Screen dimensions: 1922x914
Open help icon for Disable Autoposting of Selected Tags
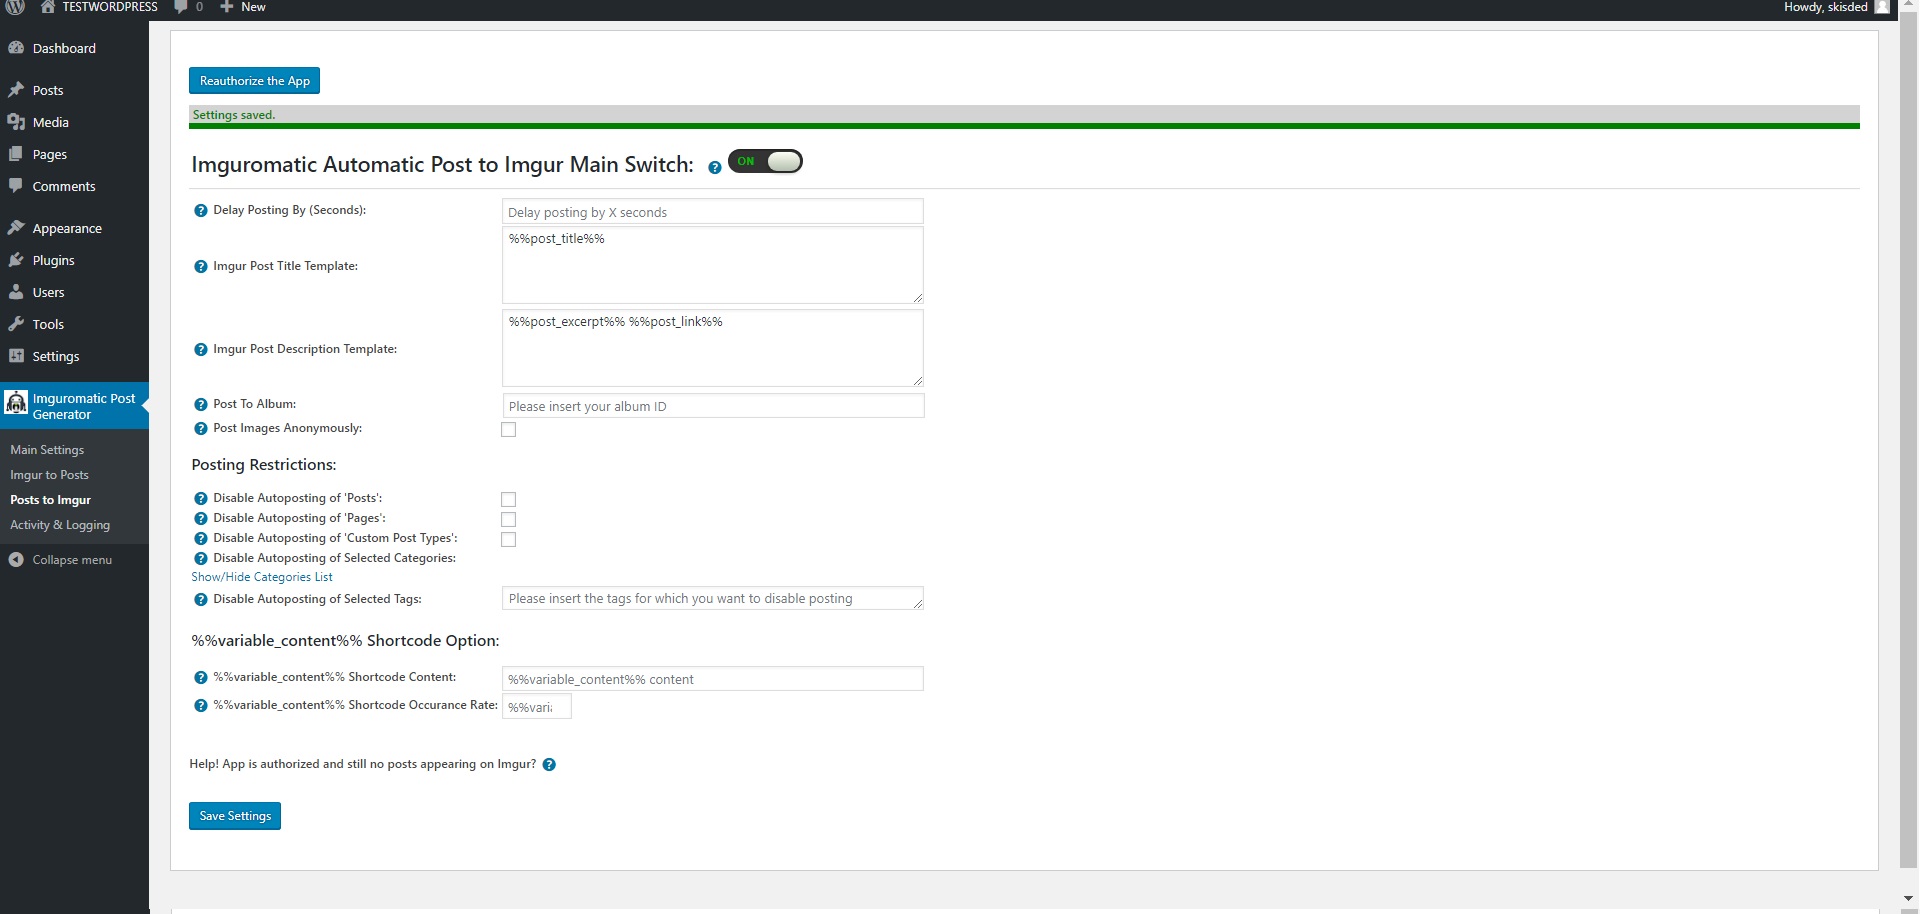click(x=201, y=600)
